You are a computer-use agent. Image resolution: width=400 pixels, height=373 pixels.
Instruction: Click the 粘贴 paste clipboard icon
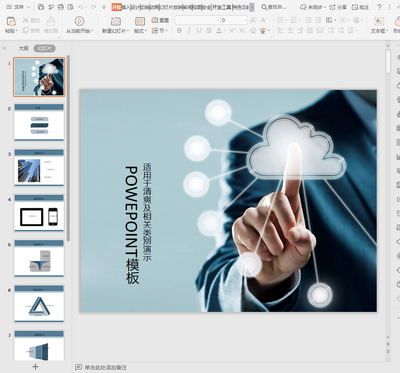click(11, 21)
